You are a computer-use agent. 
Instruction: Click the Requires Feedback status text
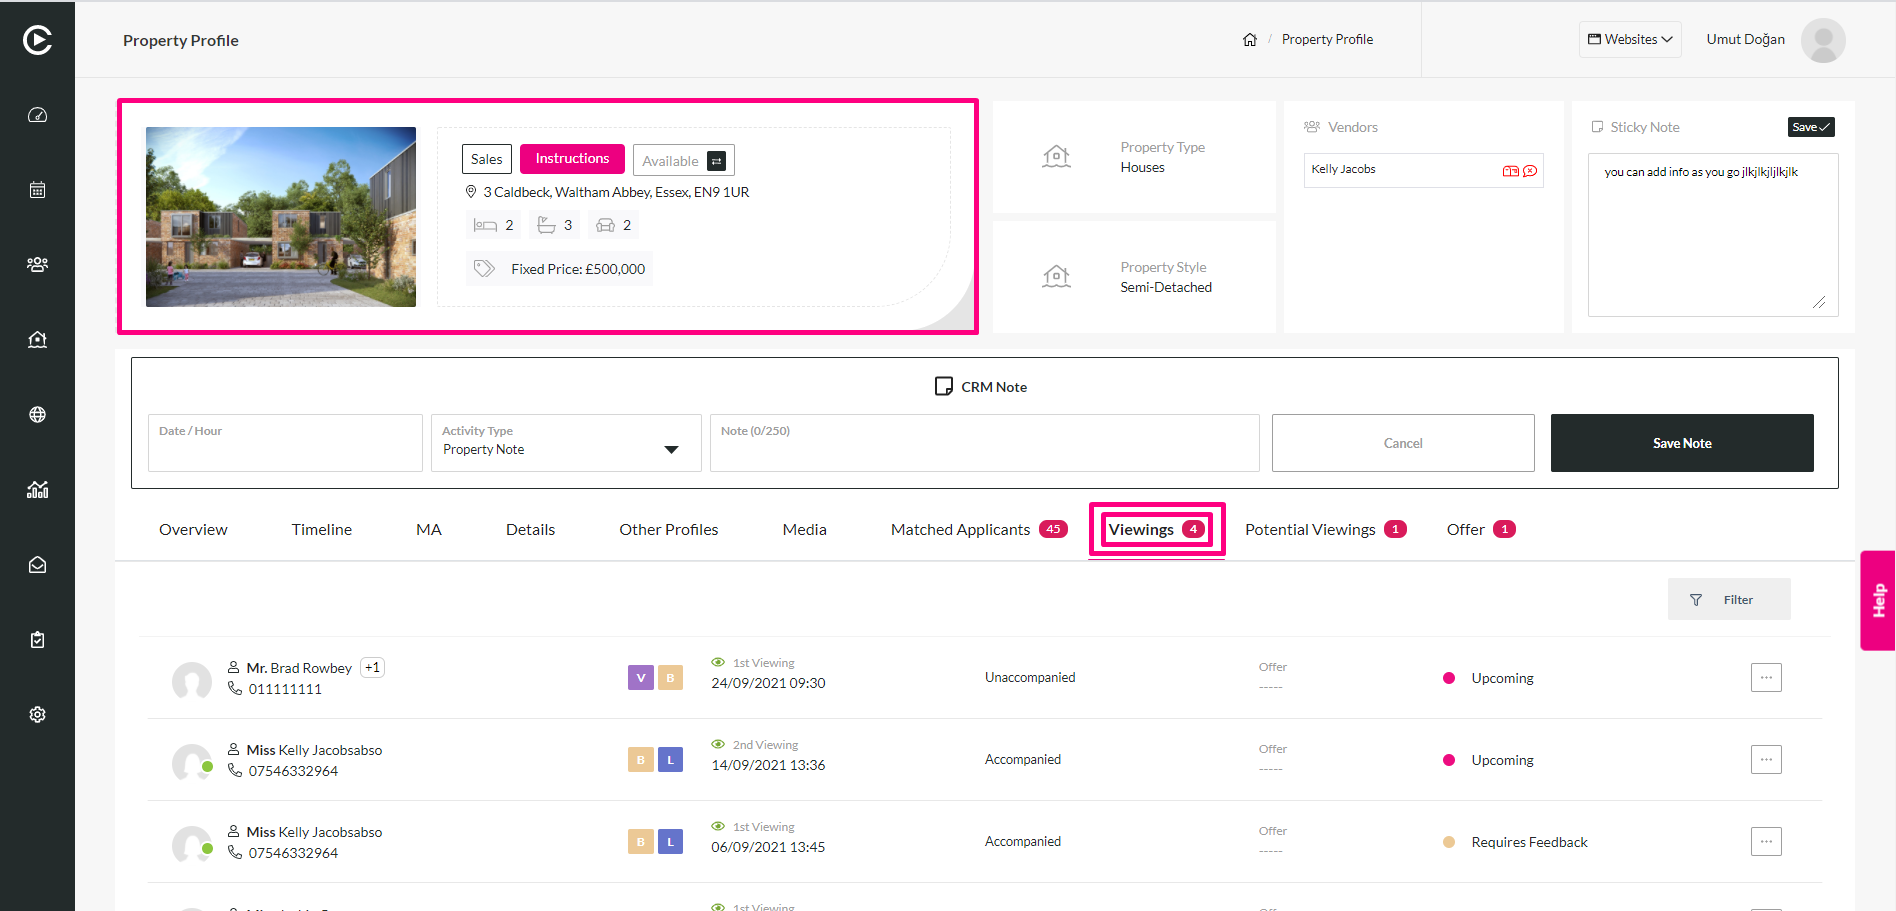pyautogui.click(x=1529, y=842)
